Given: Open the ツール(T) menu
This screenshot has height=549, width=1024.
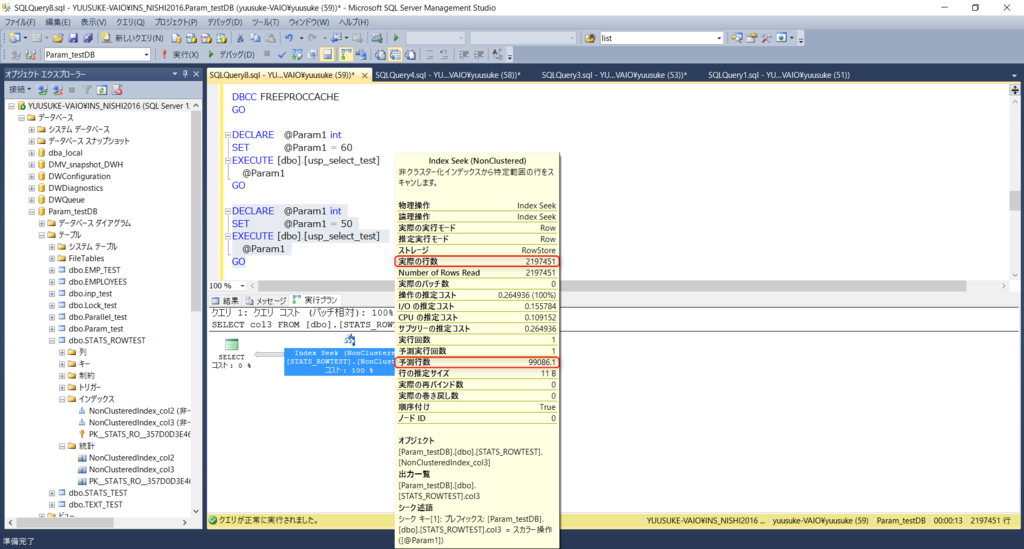Looking at the screenshot, I should click(265, 22).
